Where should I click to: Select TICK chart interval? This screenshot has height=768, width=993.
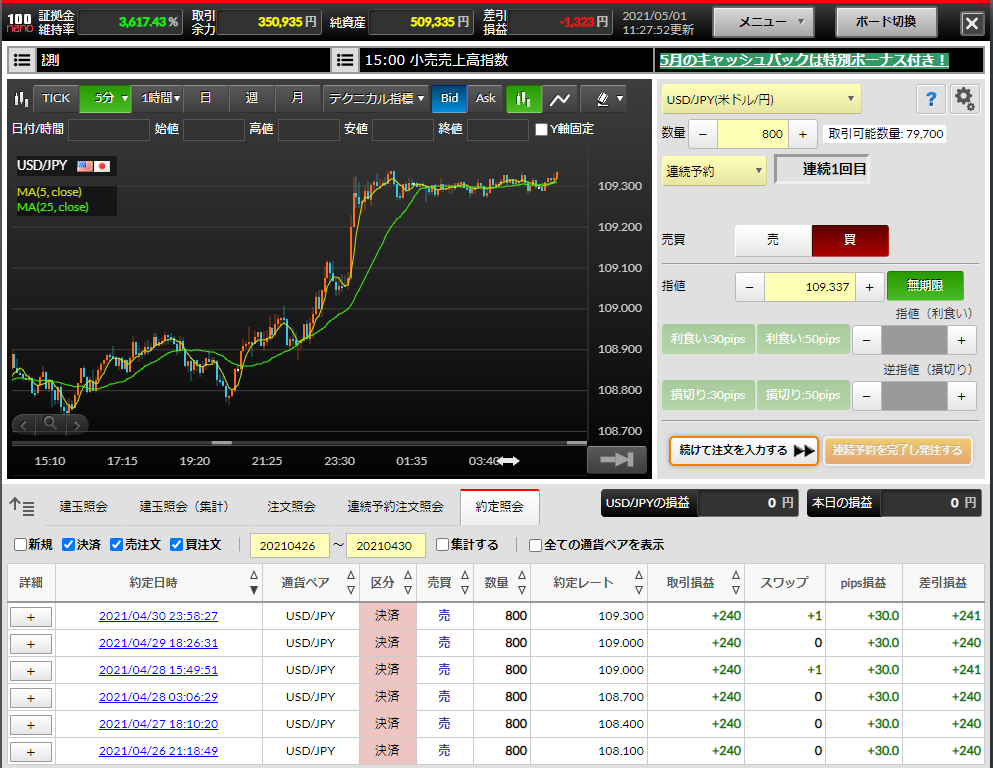pyautogui.click(x=56, y=99)
